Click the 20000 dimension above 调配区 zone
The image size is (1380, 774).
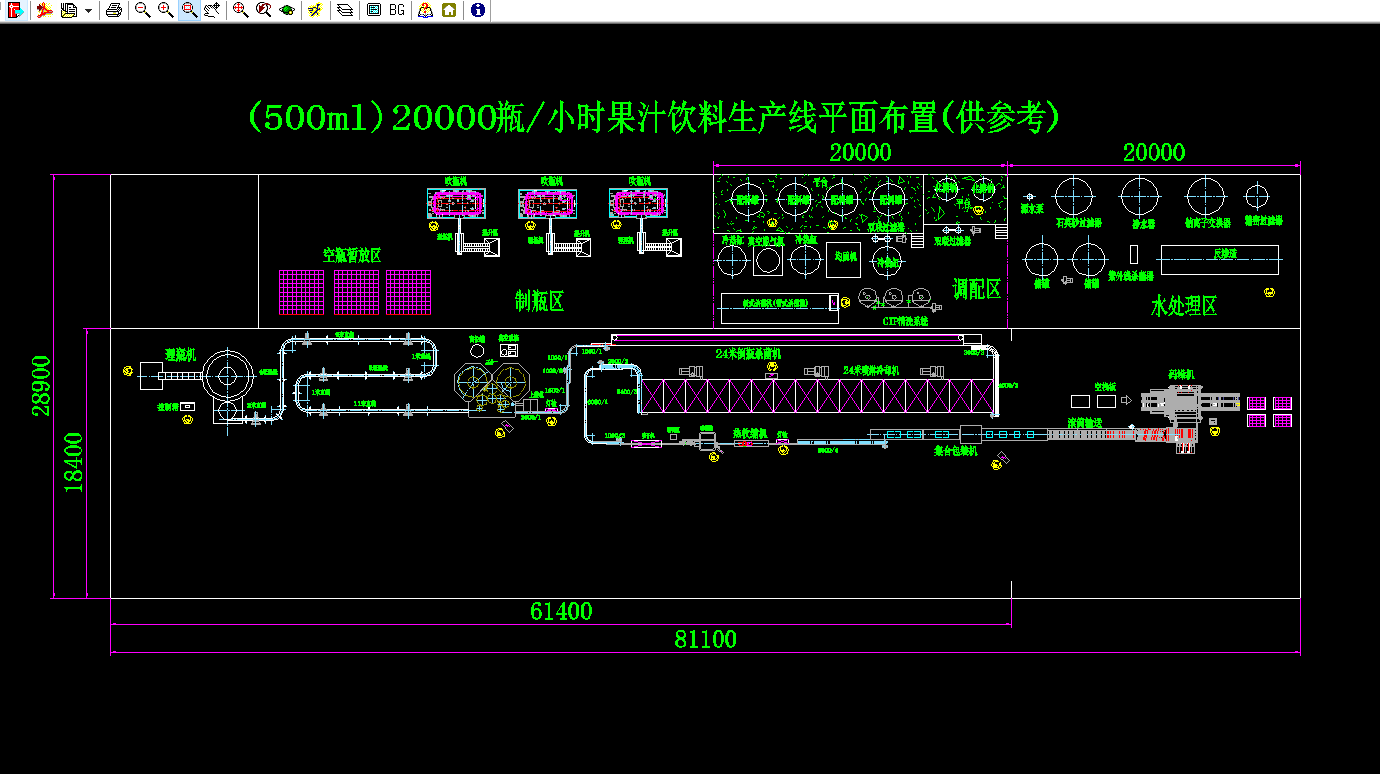coord(860,152)
